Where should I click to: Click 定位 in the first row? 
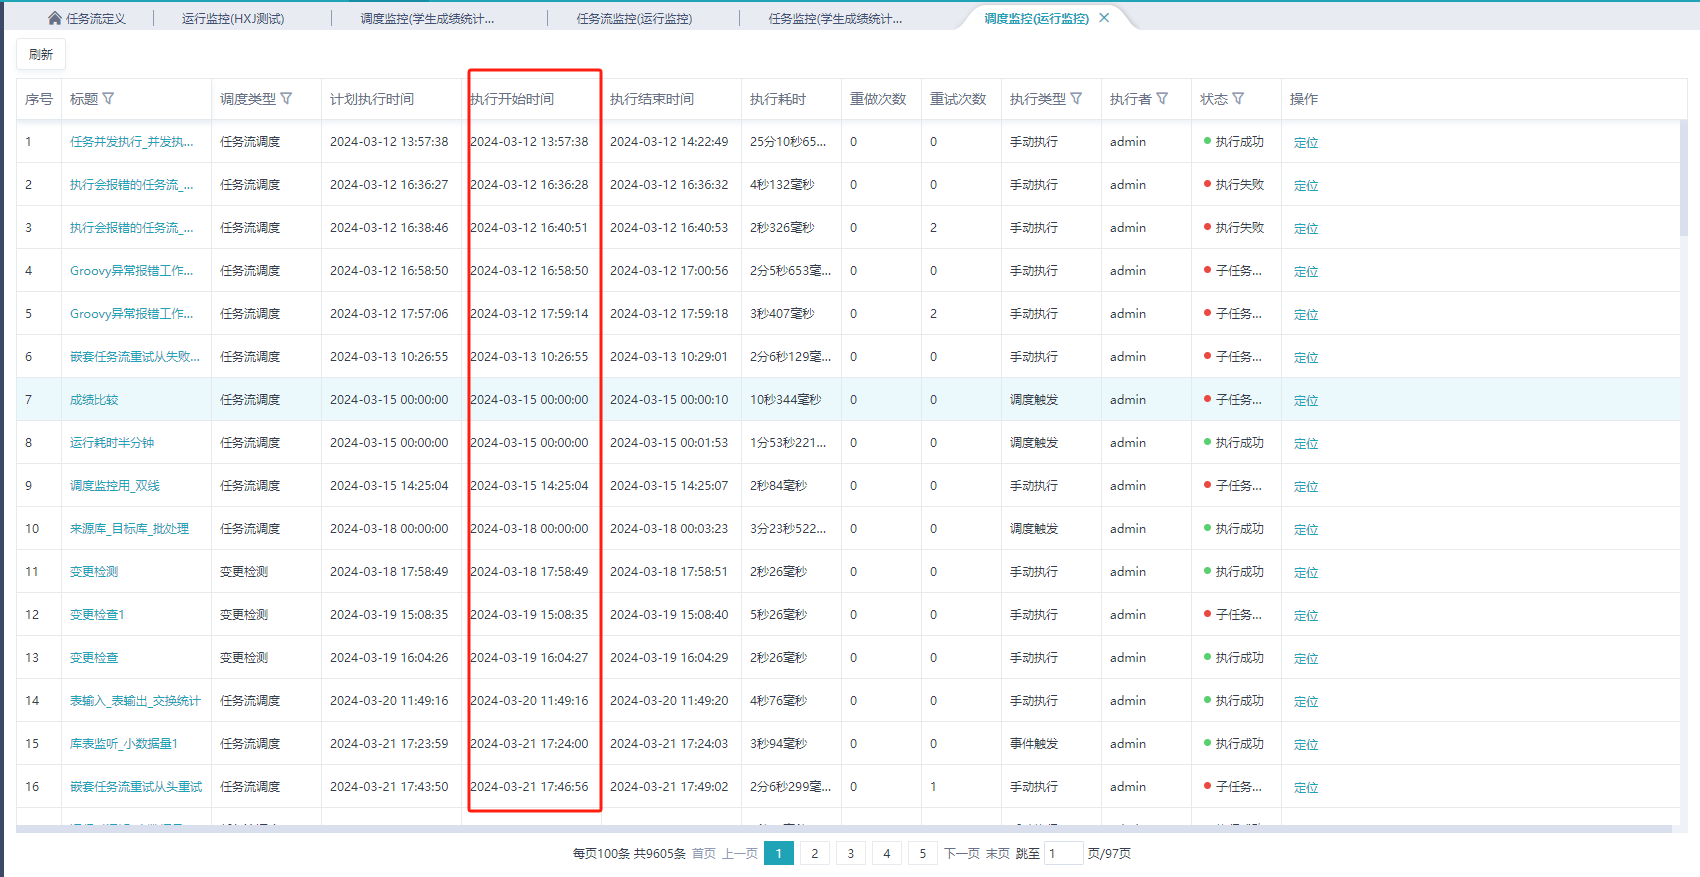[1306, 143]
